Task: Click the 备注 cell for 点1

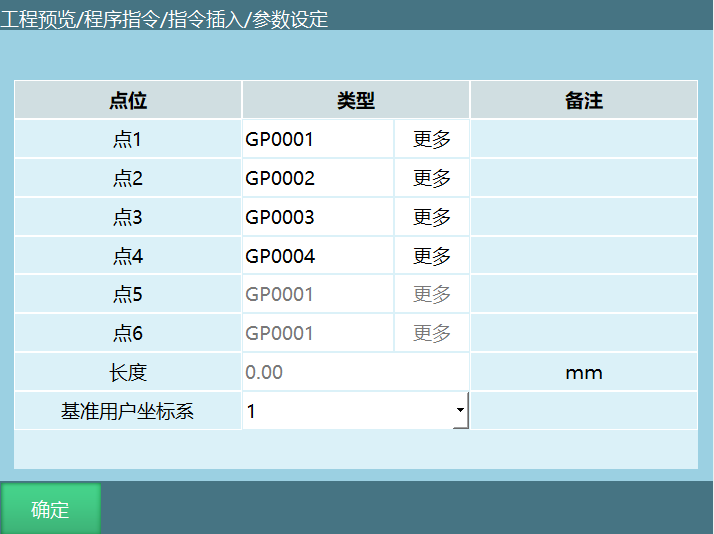Action: point(583,140)
